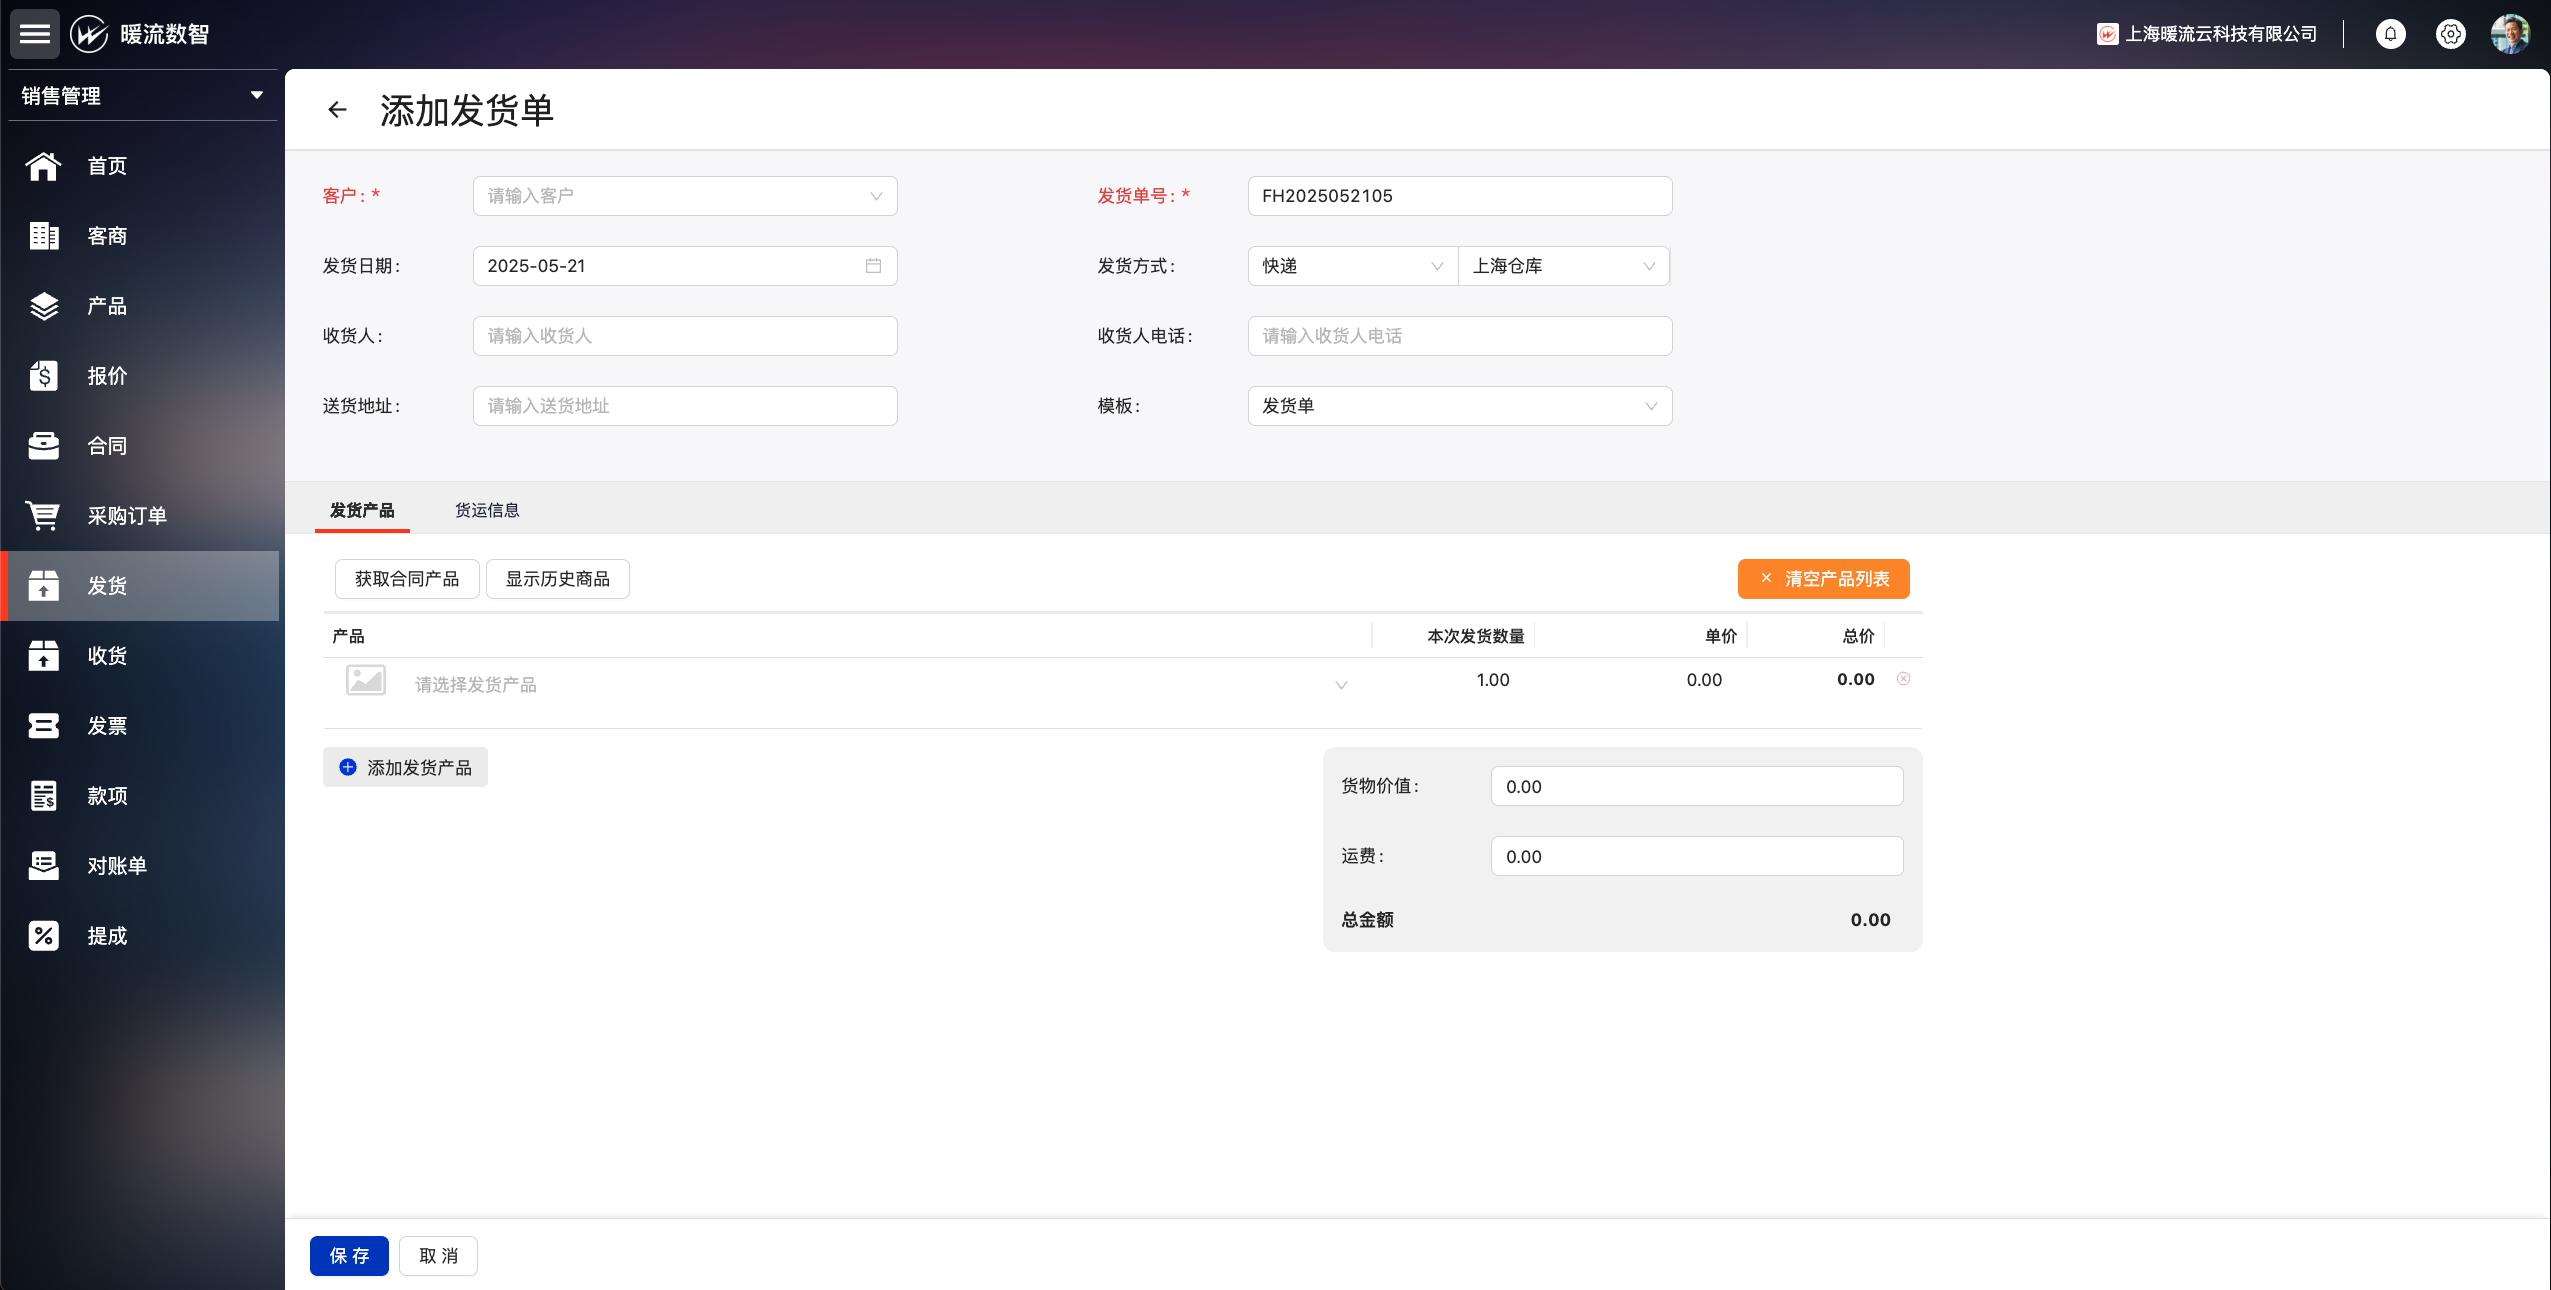The width and height of the screenshot is (2551, 1290).
Task: Go to 发票 in the sidebar
Action: (107, 726)
